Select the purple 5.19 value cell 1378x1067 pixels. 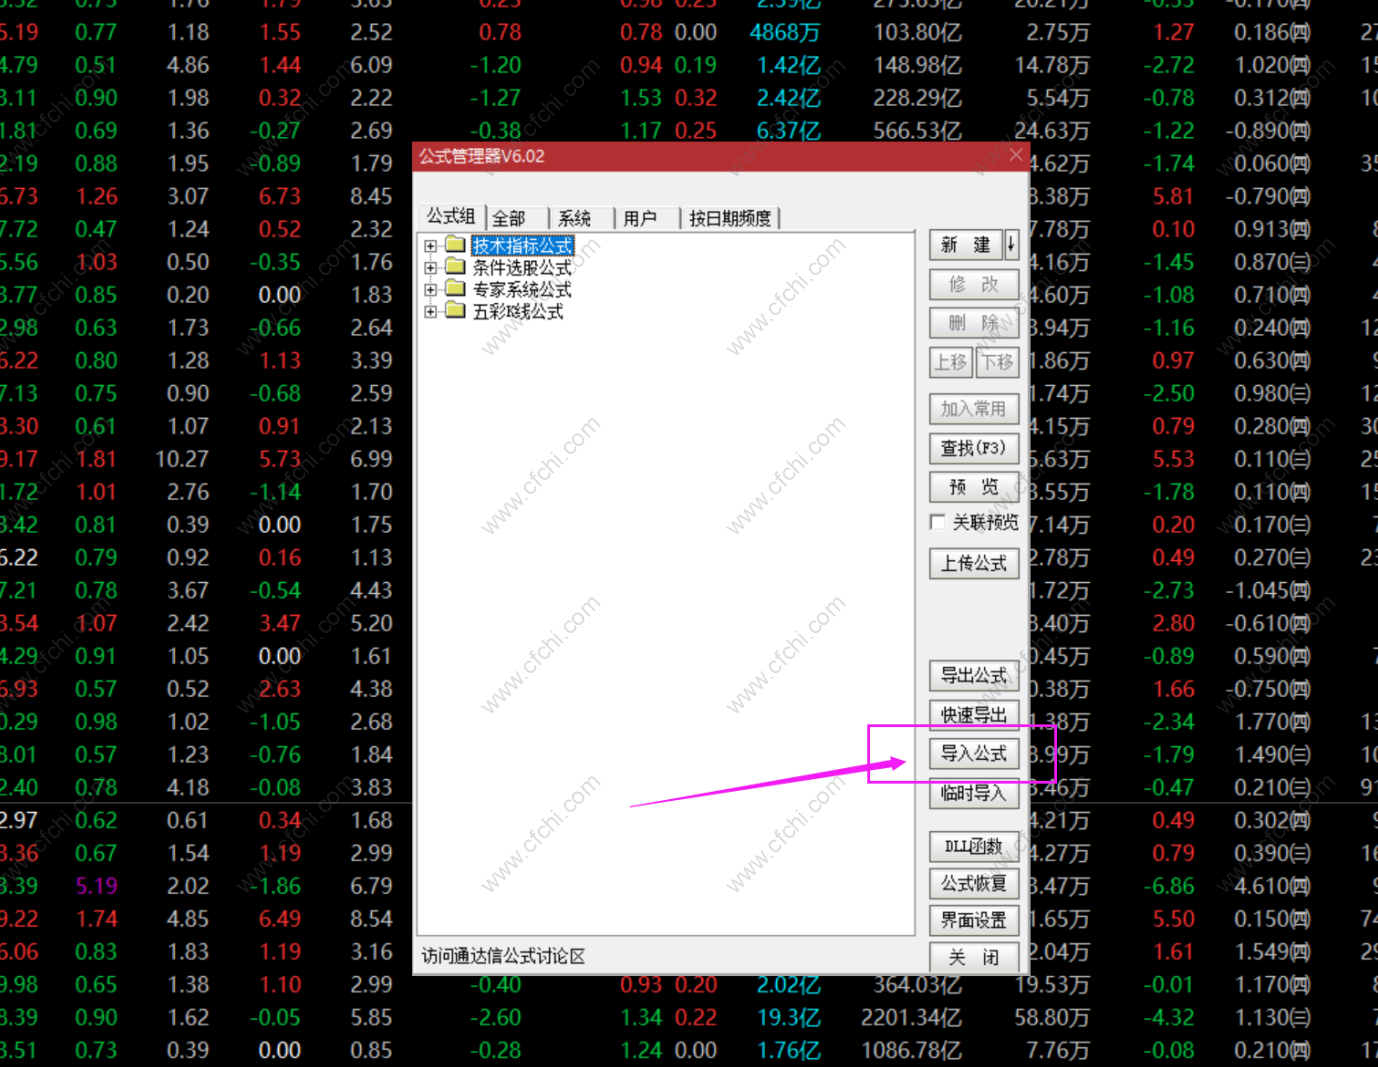click(x=96, y=886)
